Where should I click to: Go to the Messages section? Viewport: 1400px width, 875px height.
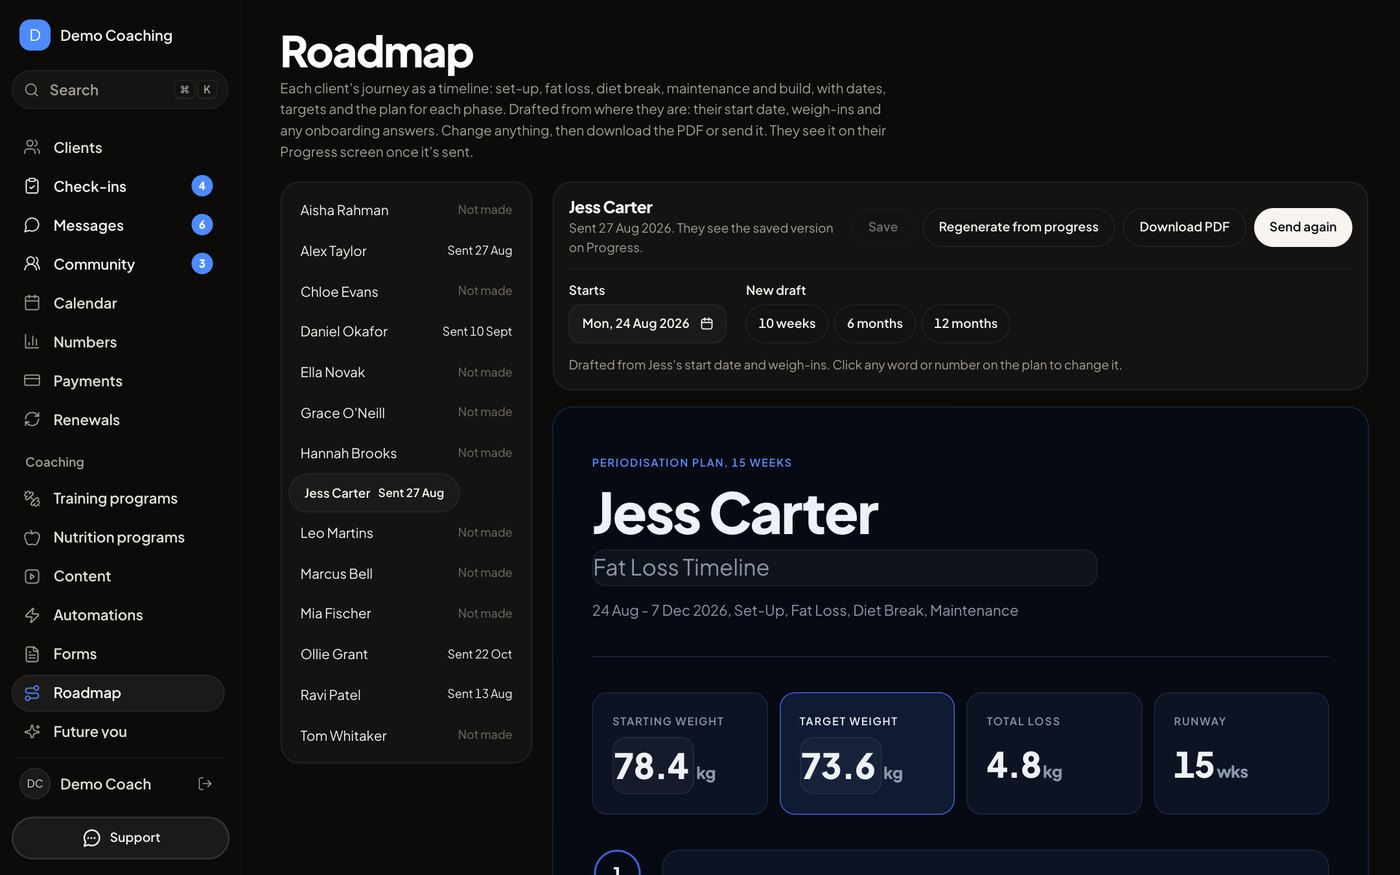point(118,225)
